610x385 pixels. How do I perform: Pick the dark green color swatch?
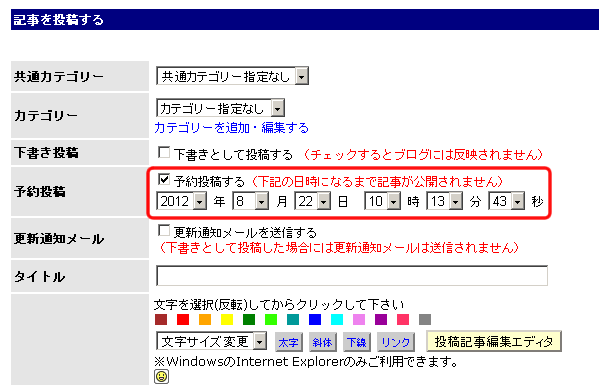(x=249, y=320)
